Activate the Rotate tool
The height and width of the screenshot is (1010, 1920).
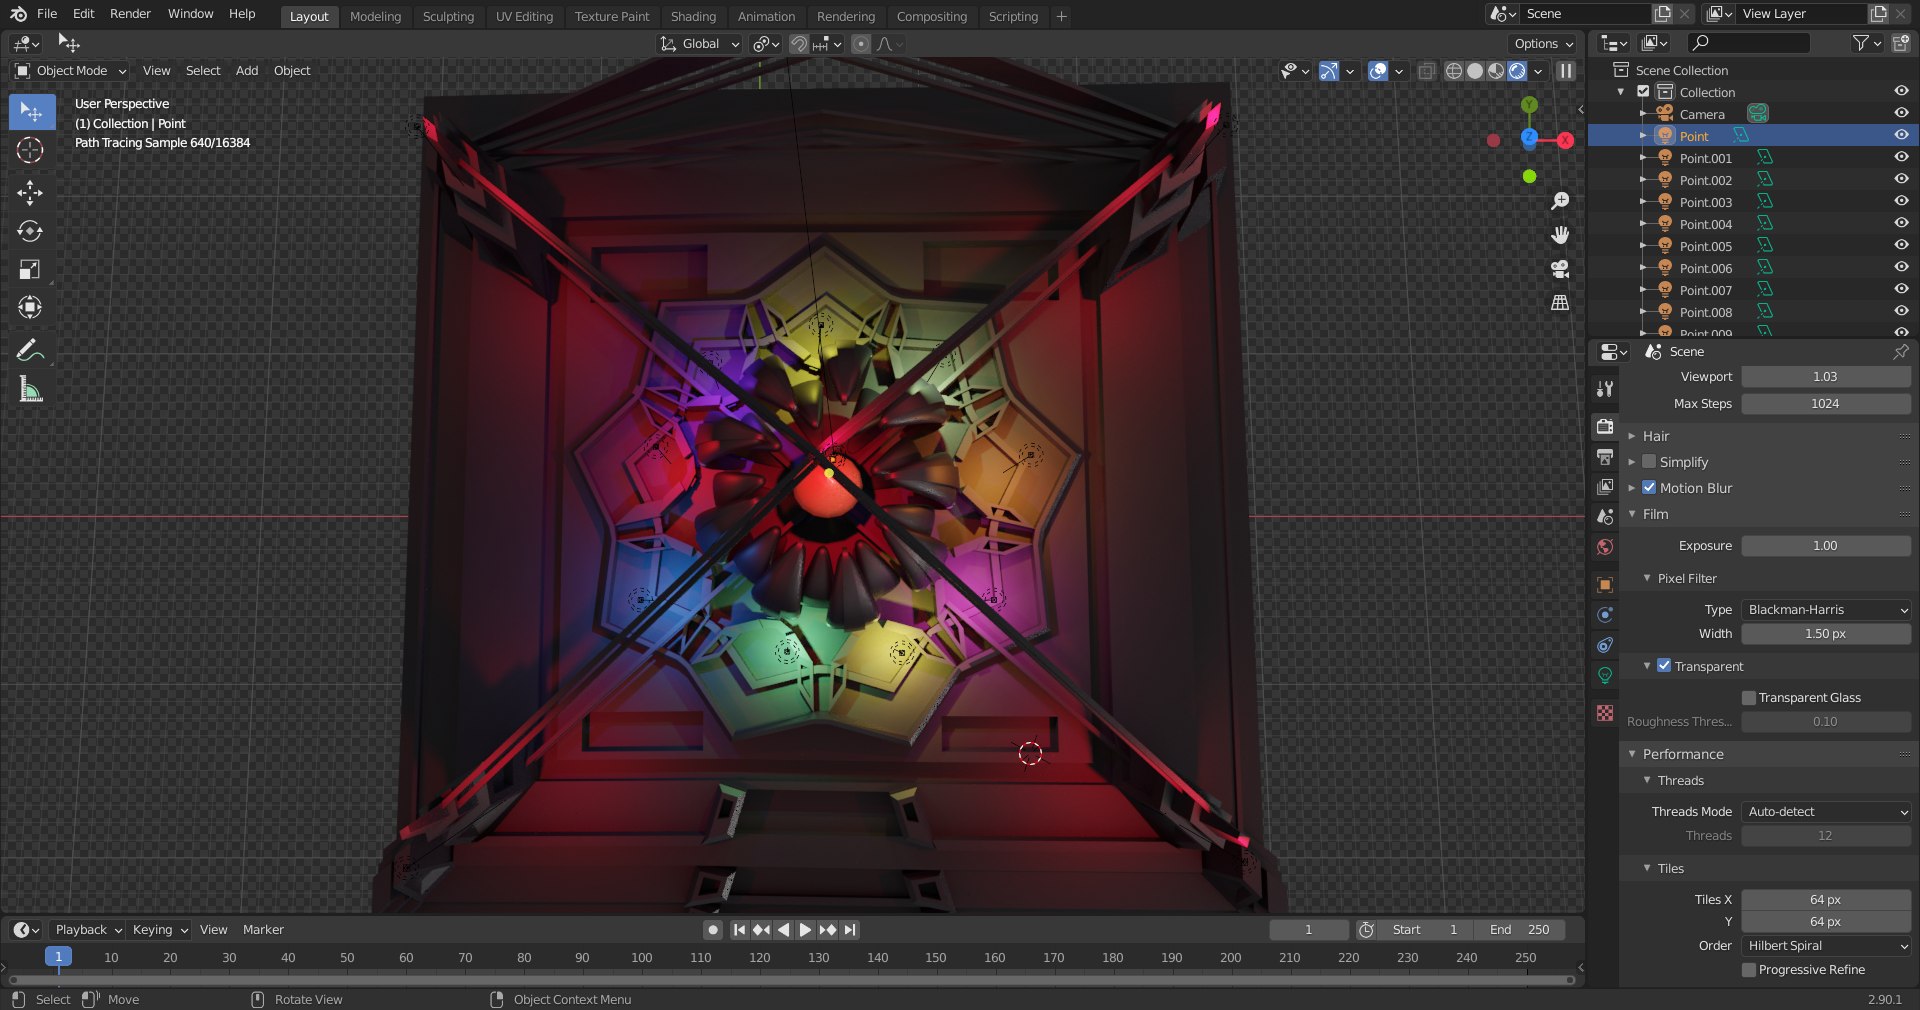tap(30, 231)
